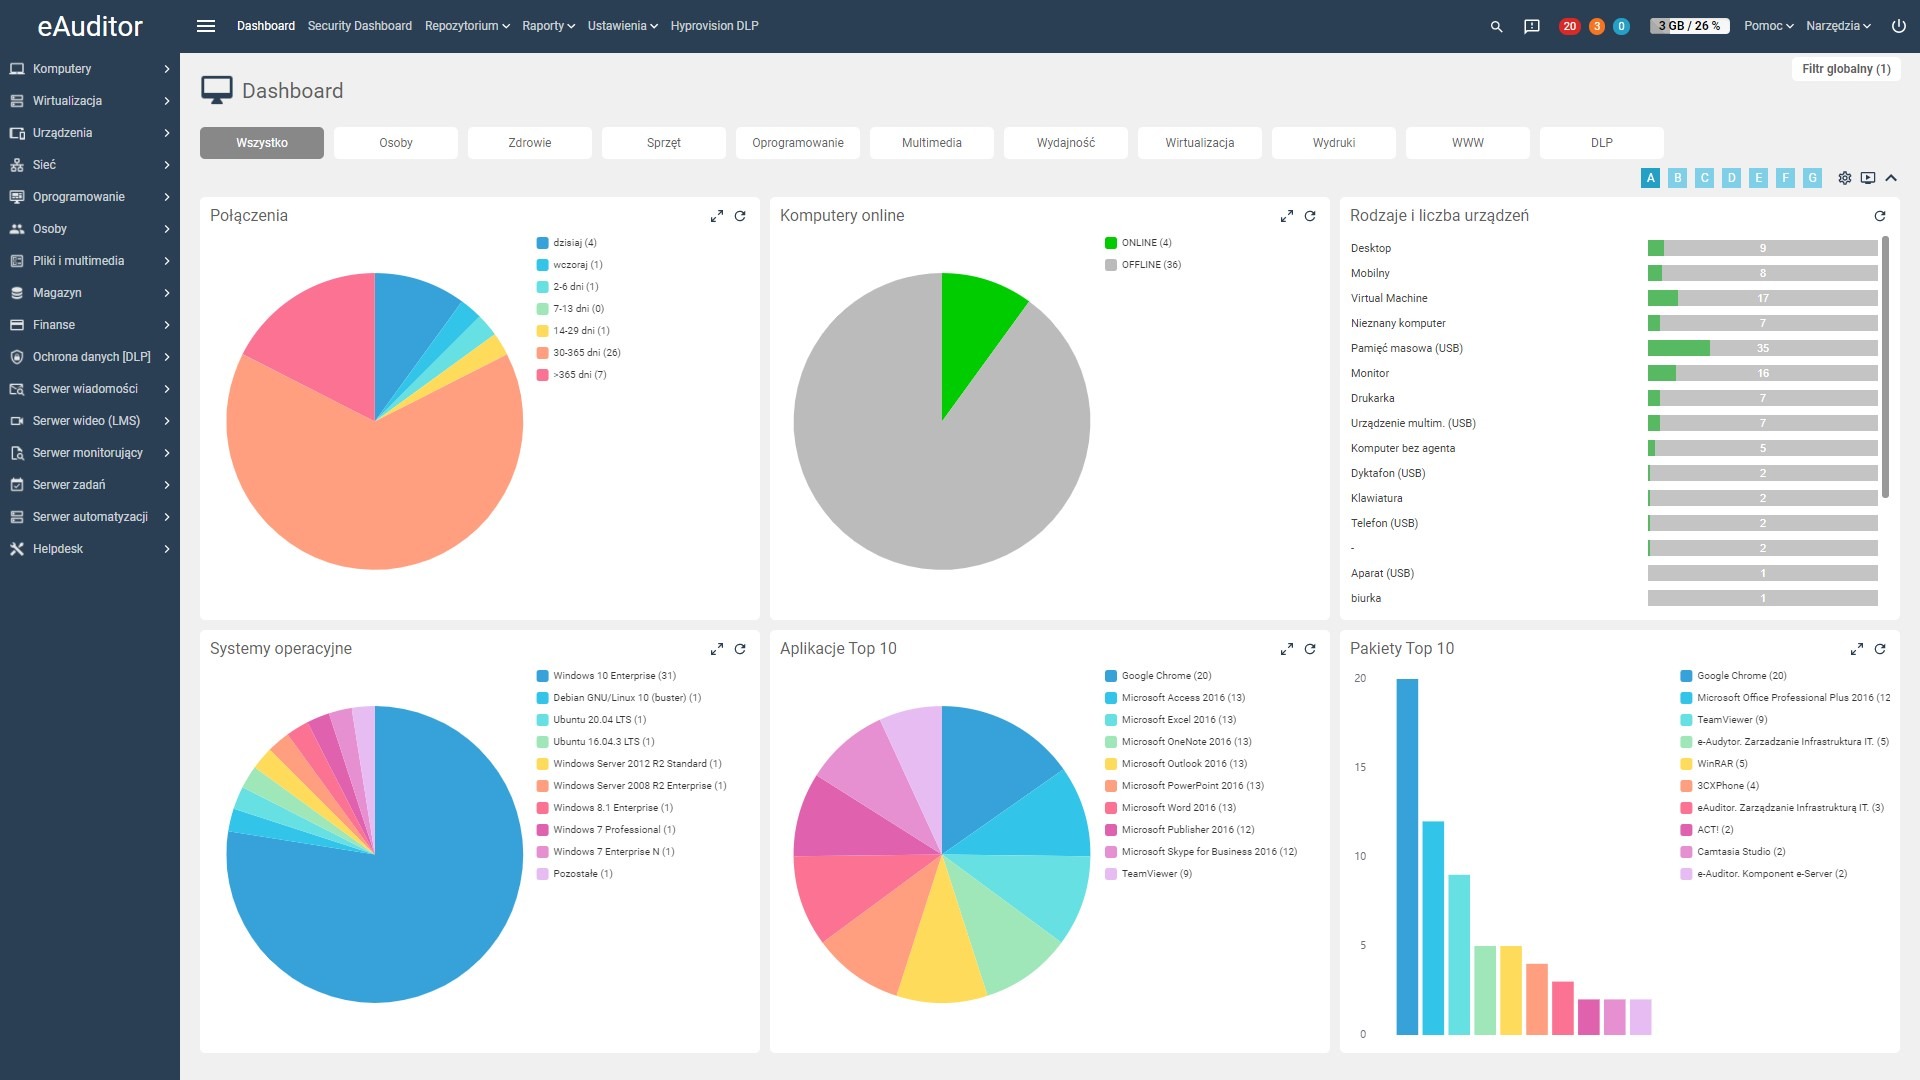Start the dashboard slideshow presentation icon
The height and width of the screenshot is (1080, 1920).
point(1867,178)
